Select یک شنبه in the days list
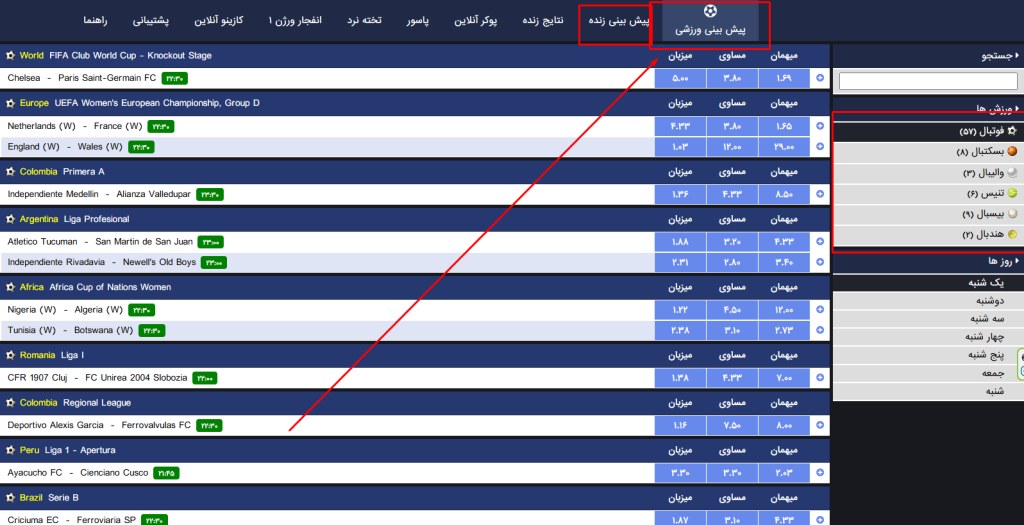 pyautogui.click(x=928, y=283)
